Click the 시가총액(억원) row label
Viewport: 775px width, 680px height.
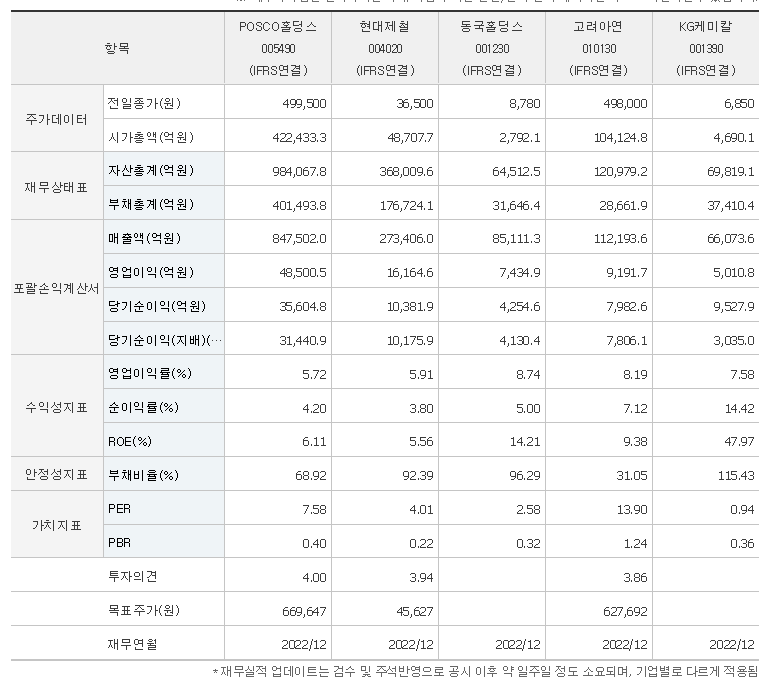(x=151, y=137)
